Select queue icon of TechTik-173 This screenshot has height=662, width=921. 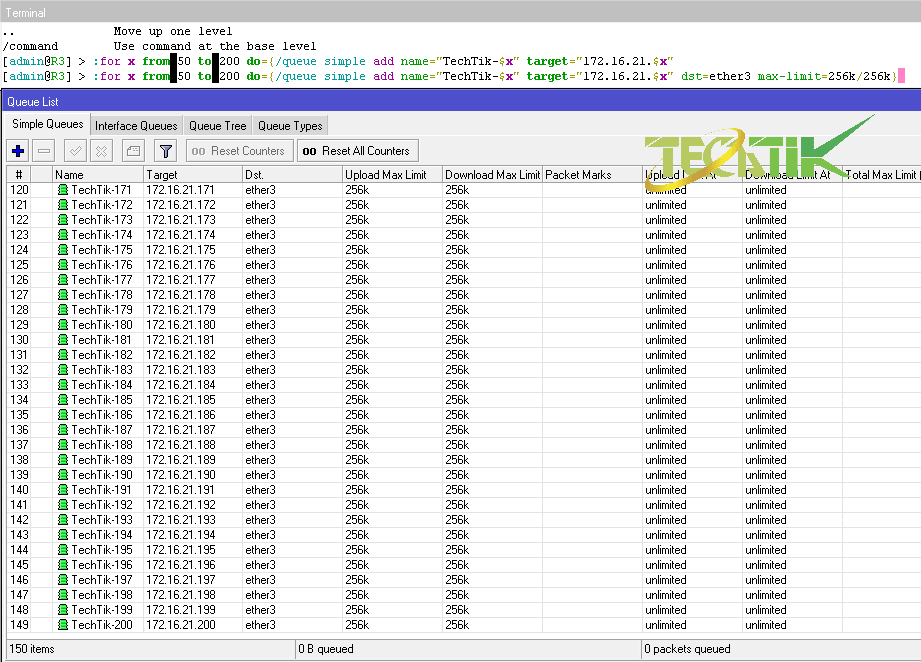click(63, 220)
